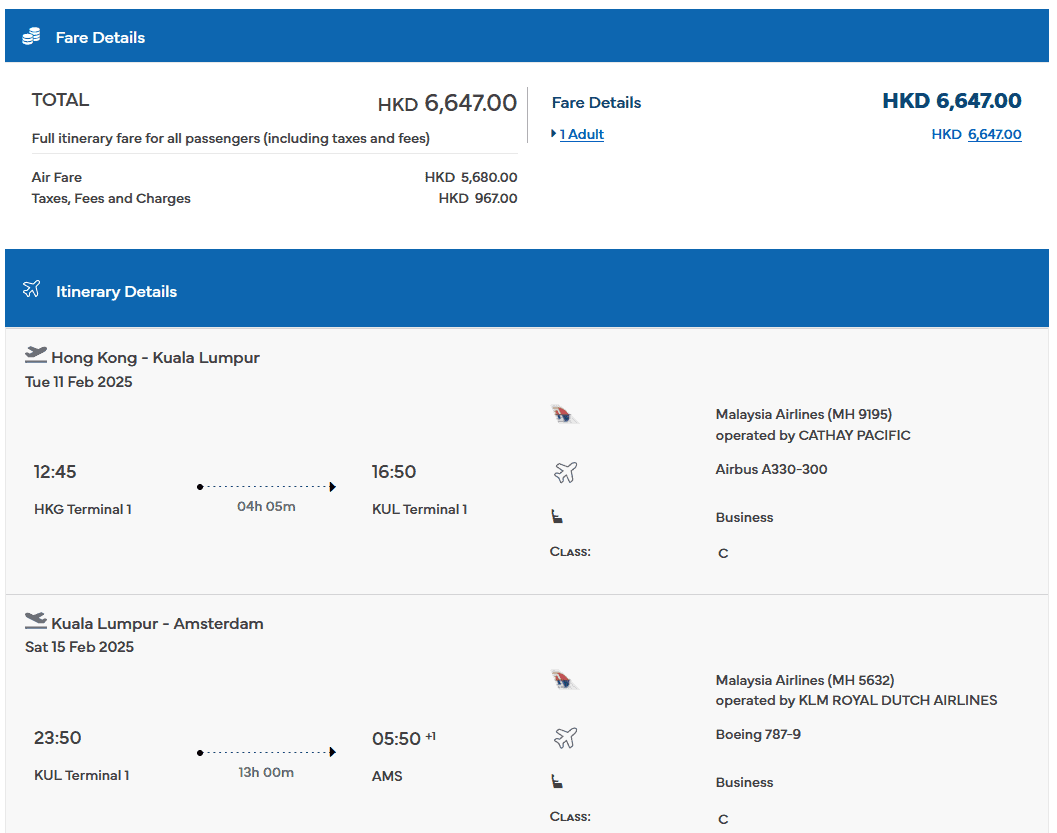Click the airplane icon beside Itinerary Details
Image resolution: width=1057 pixels, height=833 pixels.
click(31, 290)
